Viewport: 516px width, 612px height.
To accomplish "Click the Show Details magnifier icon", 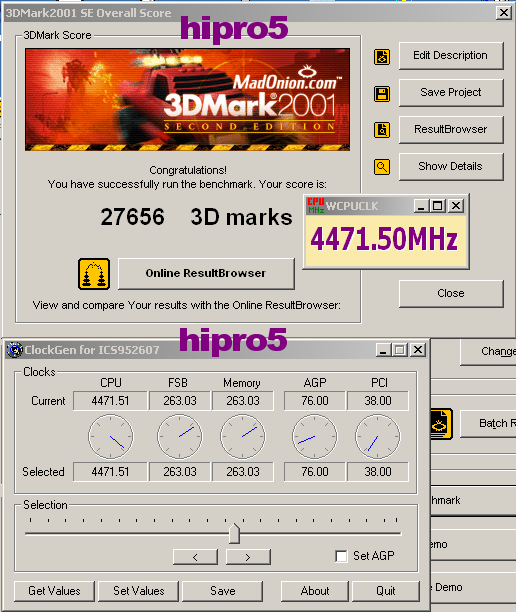I will (x=382, y=167).
